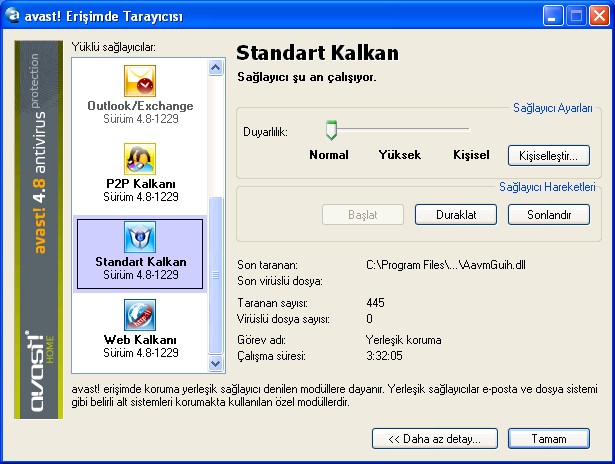Click the Standart Kalkan heading
Viewport: 615px width, 464px height.
click(x=317, y=53)
